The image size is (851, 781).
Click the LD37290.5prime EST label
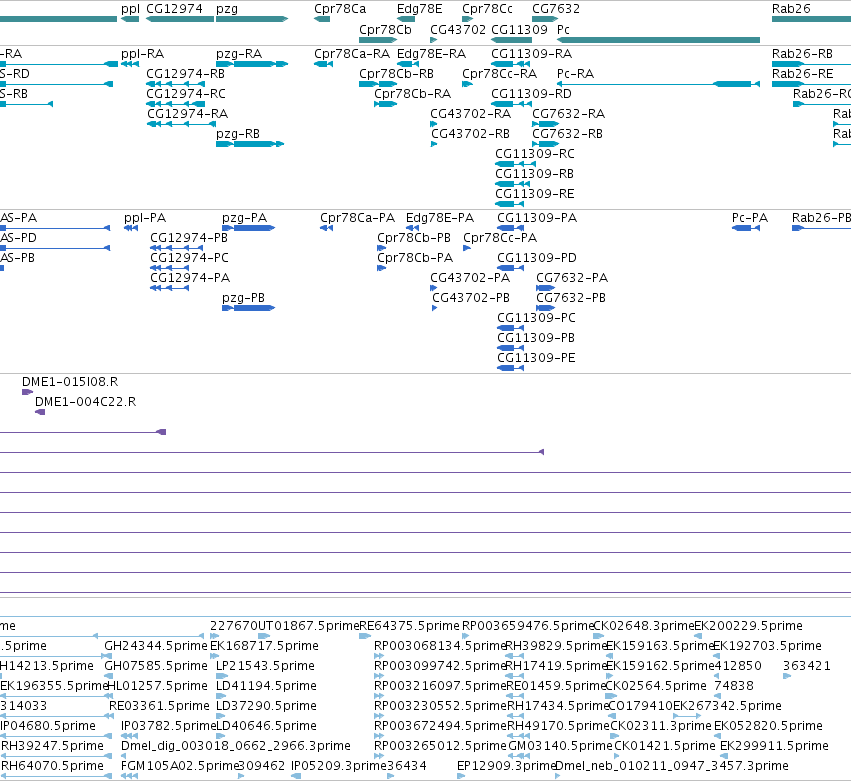tap(266, 706)
